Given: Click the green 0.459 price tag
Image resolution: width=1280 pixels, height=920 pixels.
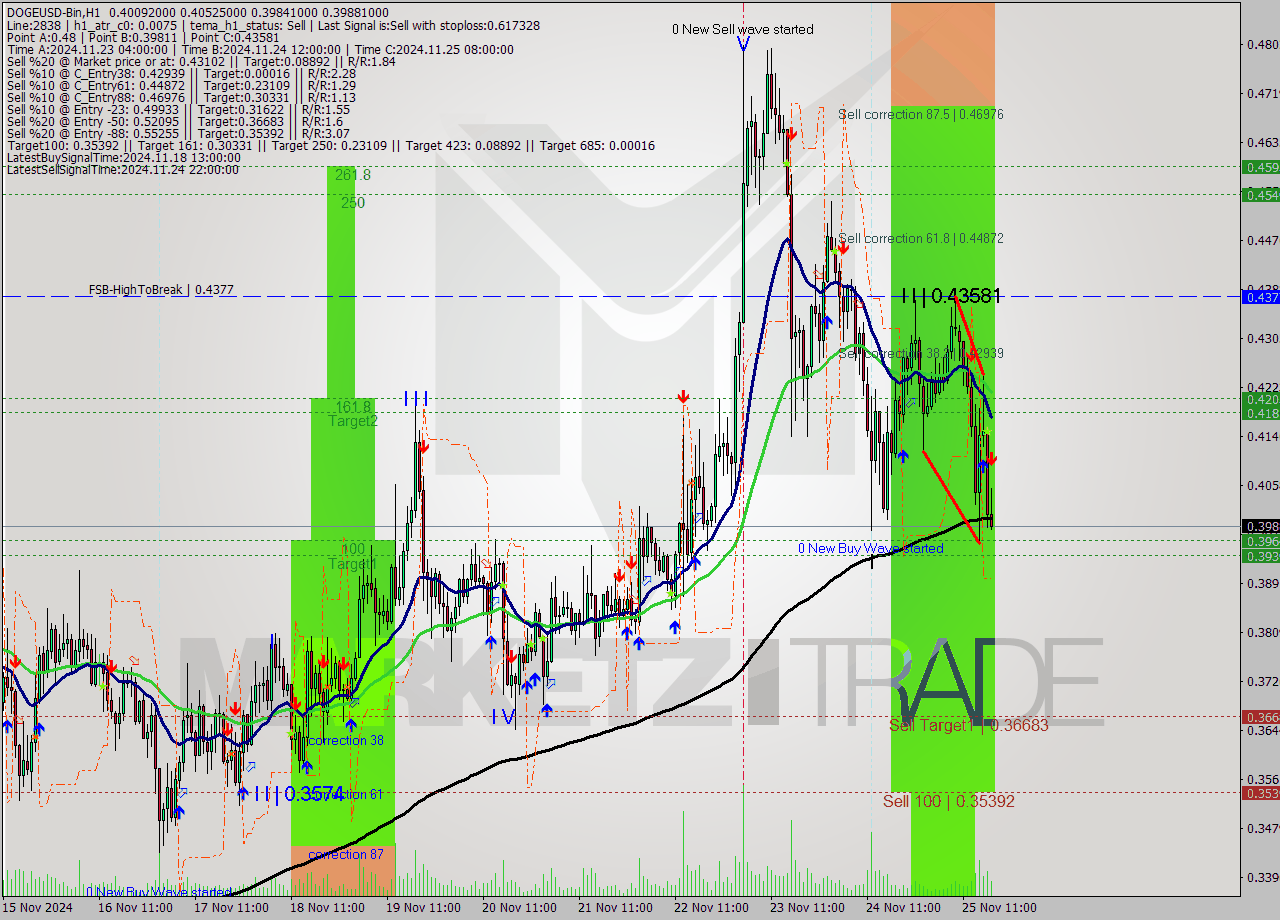Looking at the screenshot, I should 1260,167.
